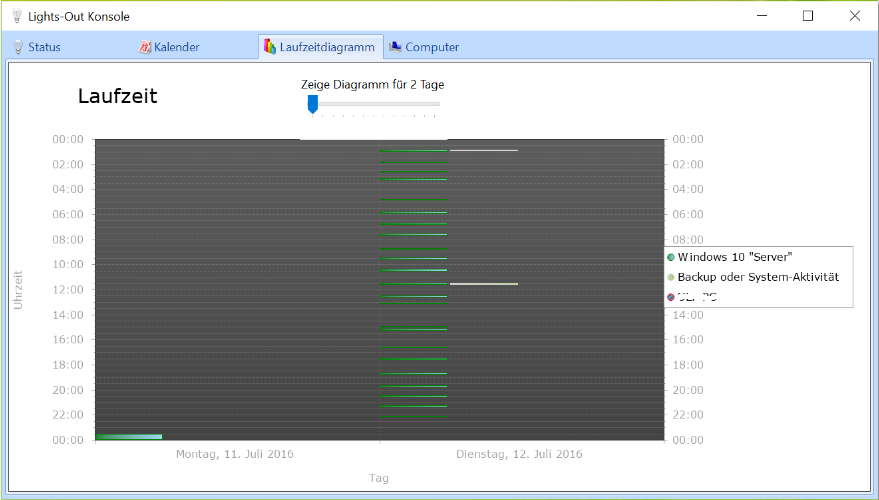The height and width of the screenshot is (500, 879).
Task: Click the light bulb Status tab icon
Action: [x=18, y=47]
